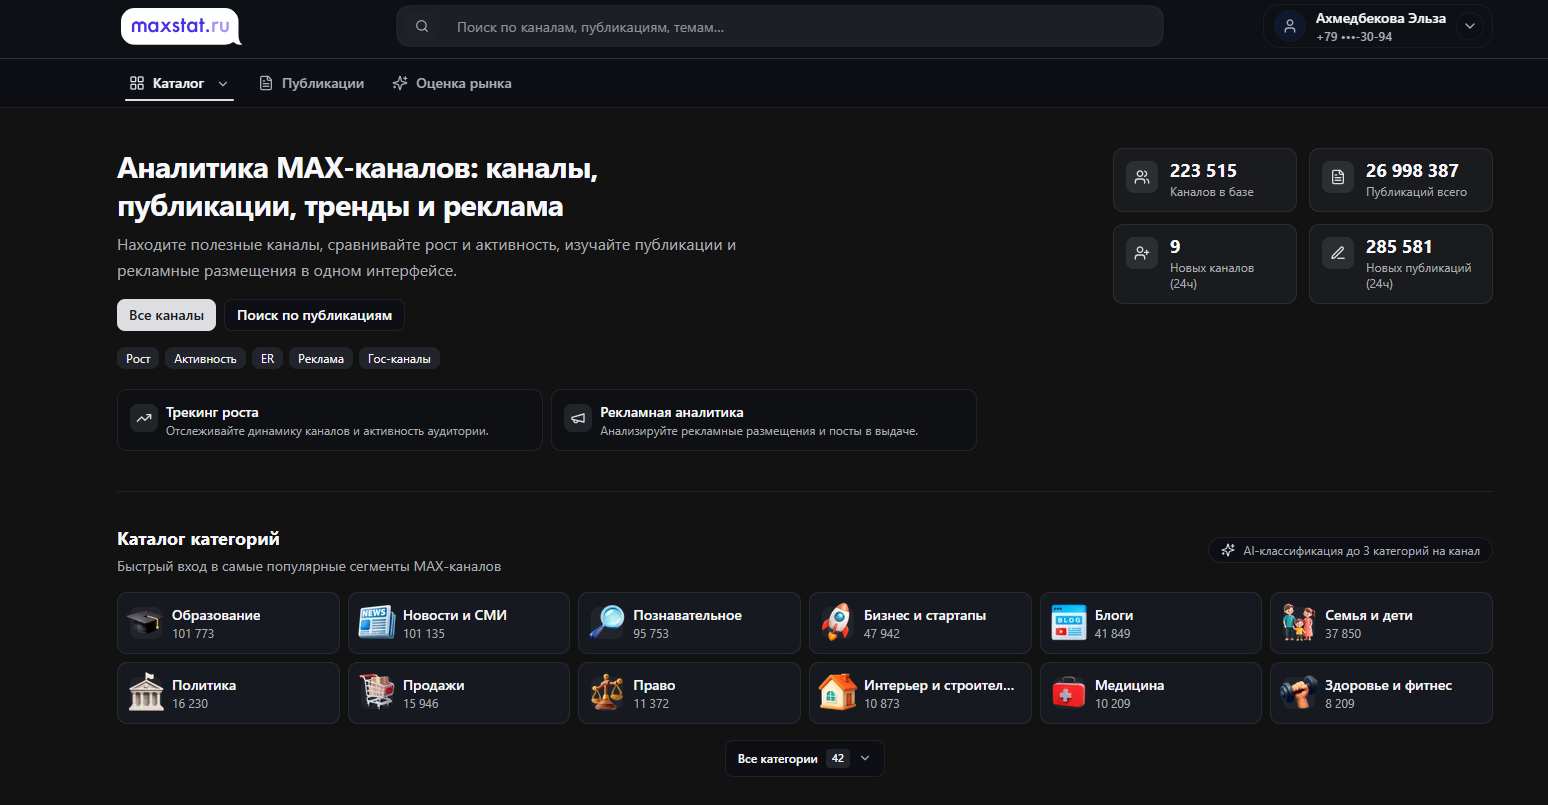
Task: Open the Публикации tab
Action: pos(311,84)
